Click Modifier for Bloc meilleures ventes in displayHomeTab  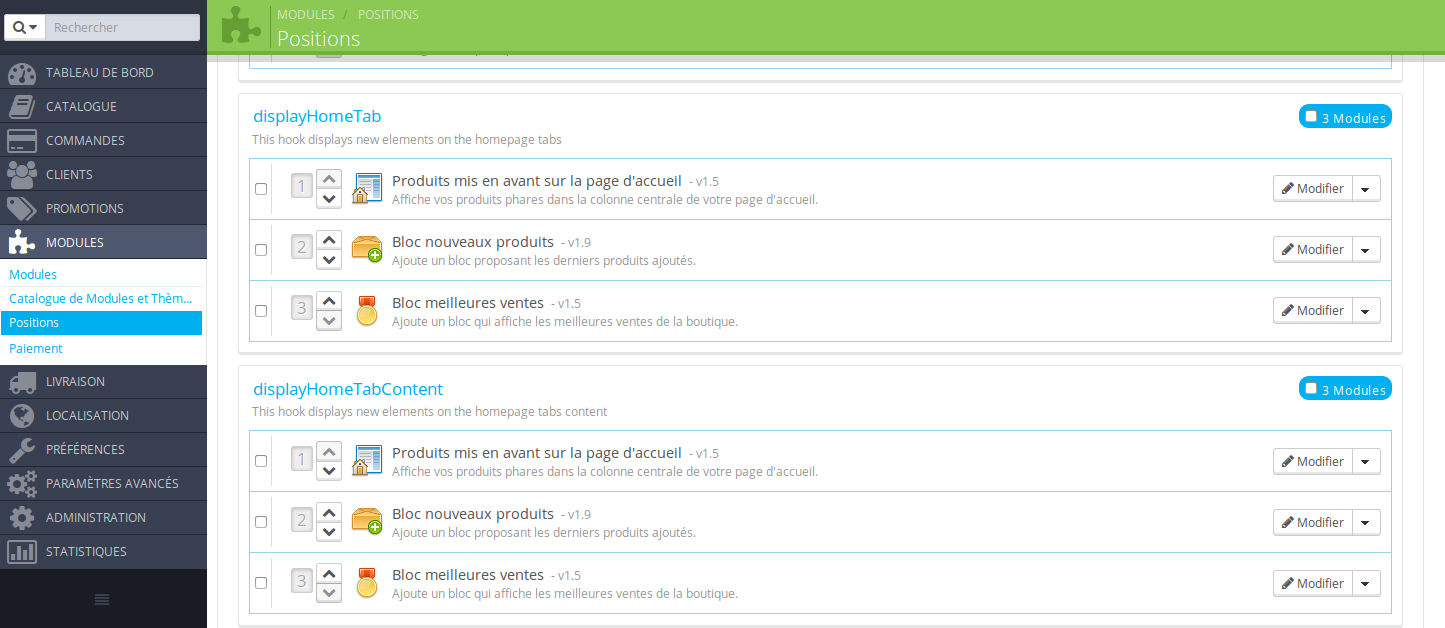click(1313, 310)
